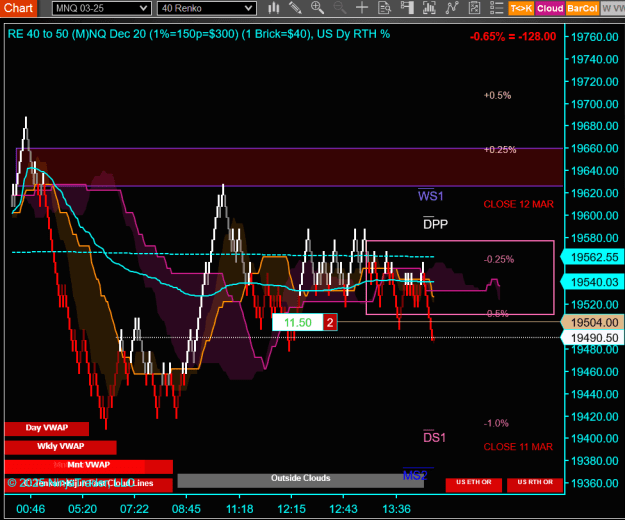Select the Chart tab
This screenshot has height=520, width=625.
18,8
